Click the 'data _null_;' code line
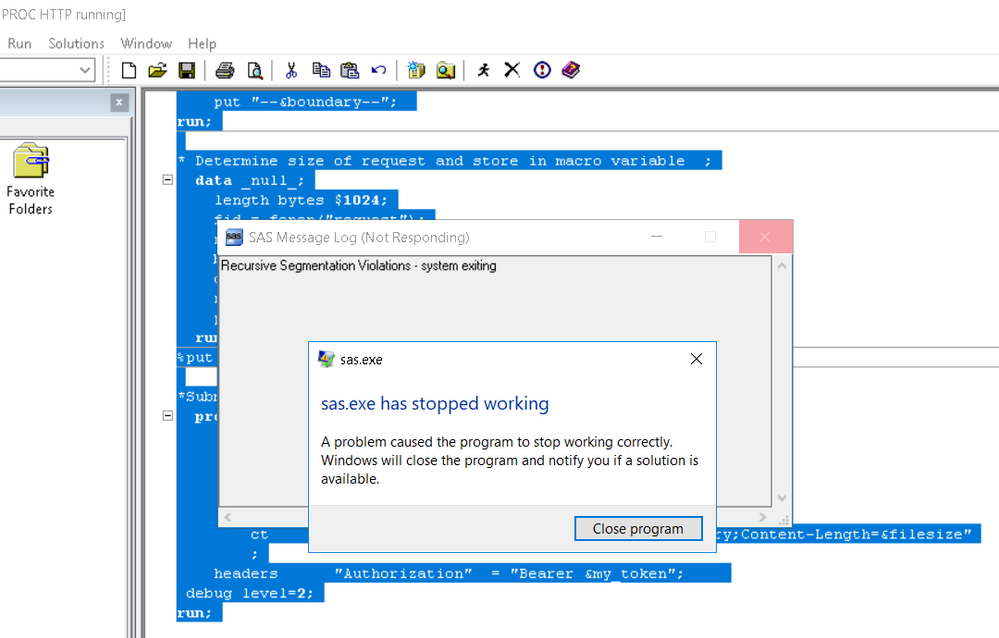 click(x=250, y=180)
